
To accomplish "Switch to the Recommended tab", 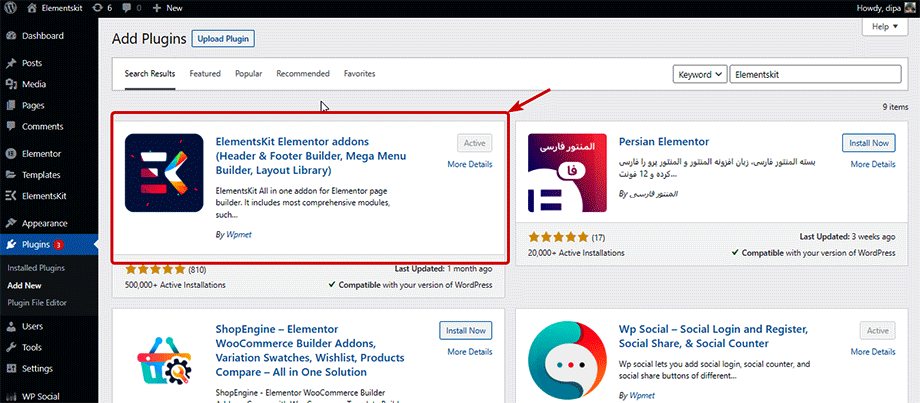I will [x=303, y=74].
